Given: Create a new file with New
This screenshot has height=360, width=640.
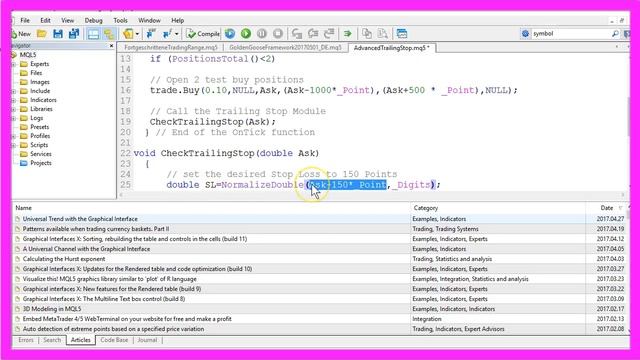Looking at the screenshot, I should click(21, 34).
